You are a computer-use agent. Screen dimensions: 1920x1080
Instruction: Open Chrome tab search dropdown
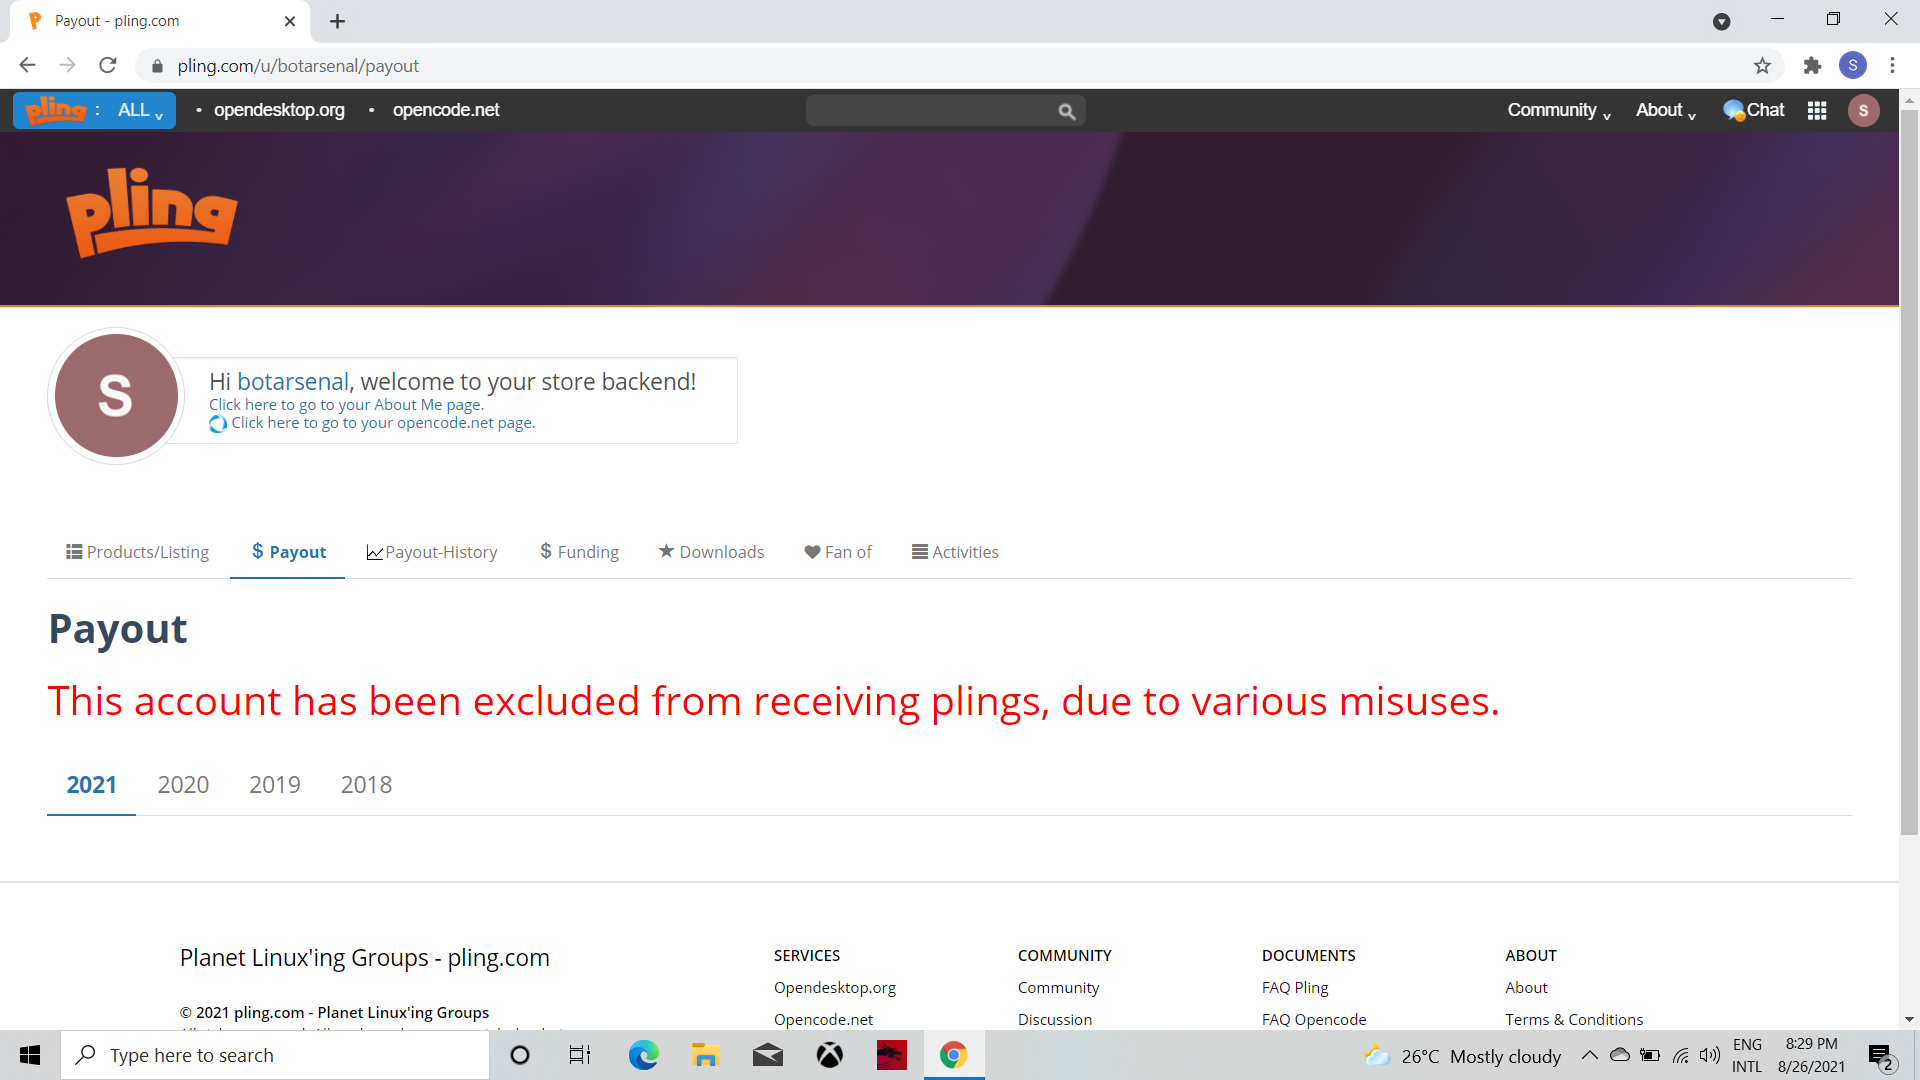point(1721,21)
